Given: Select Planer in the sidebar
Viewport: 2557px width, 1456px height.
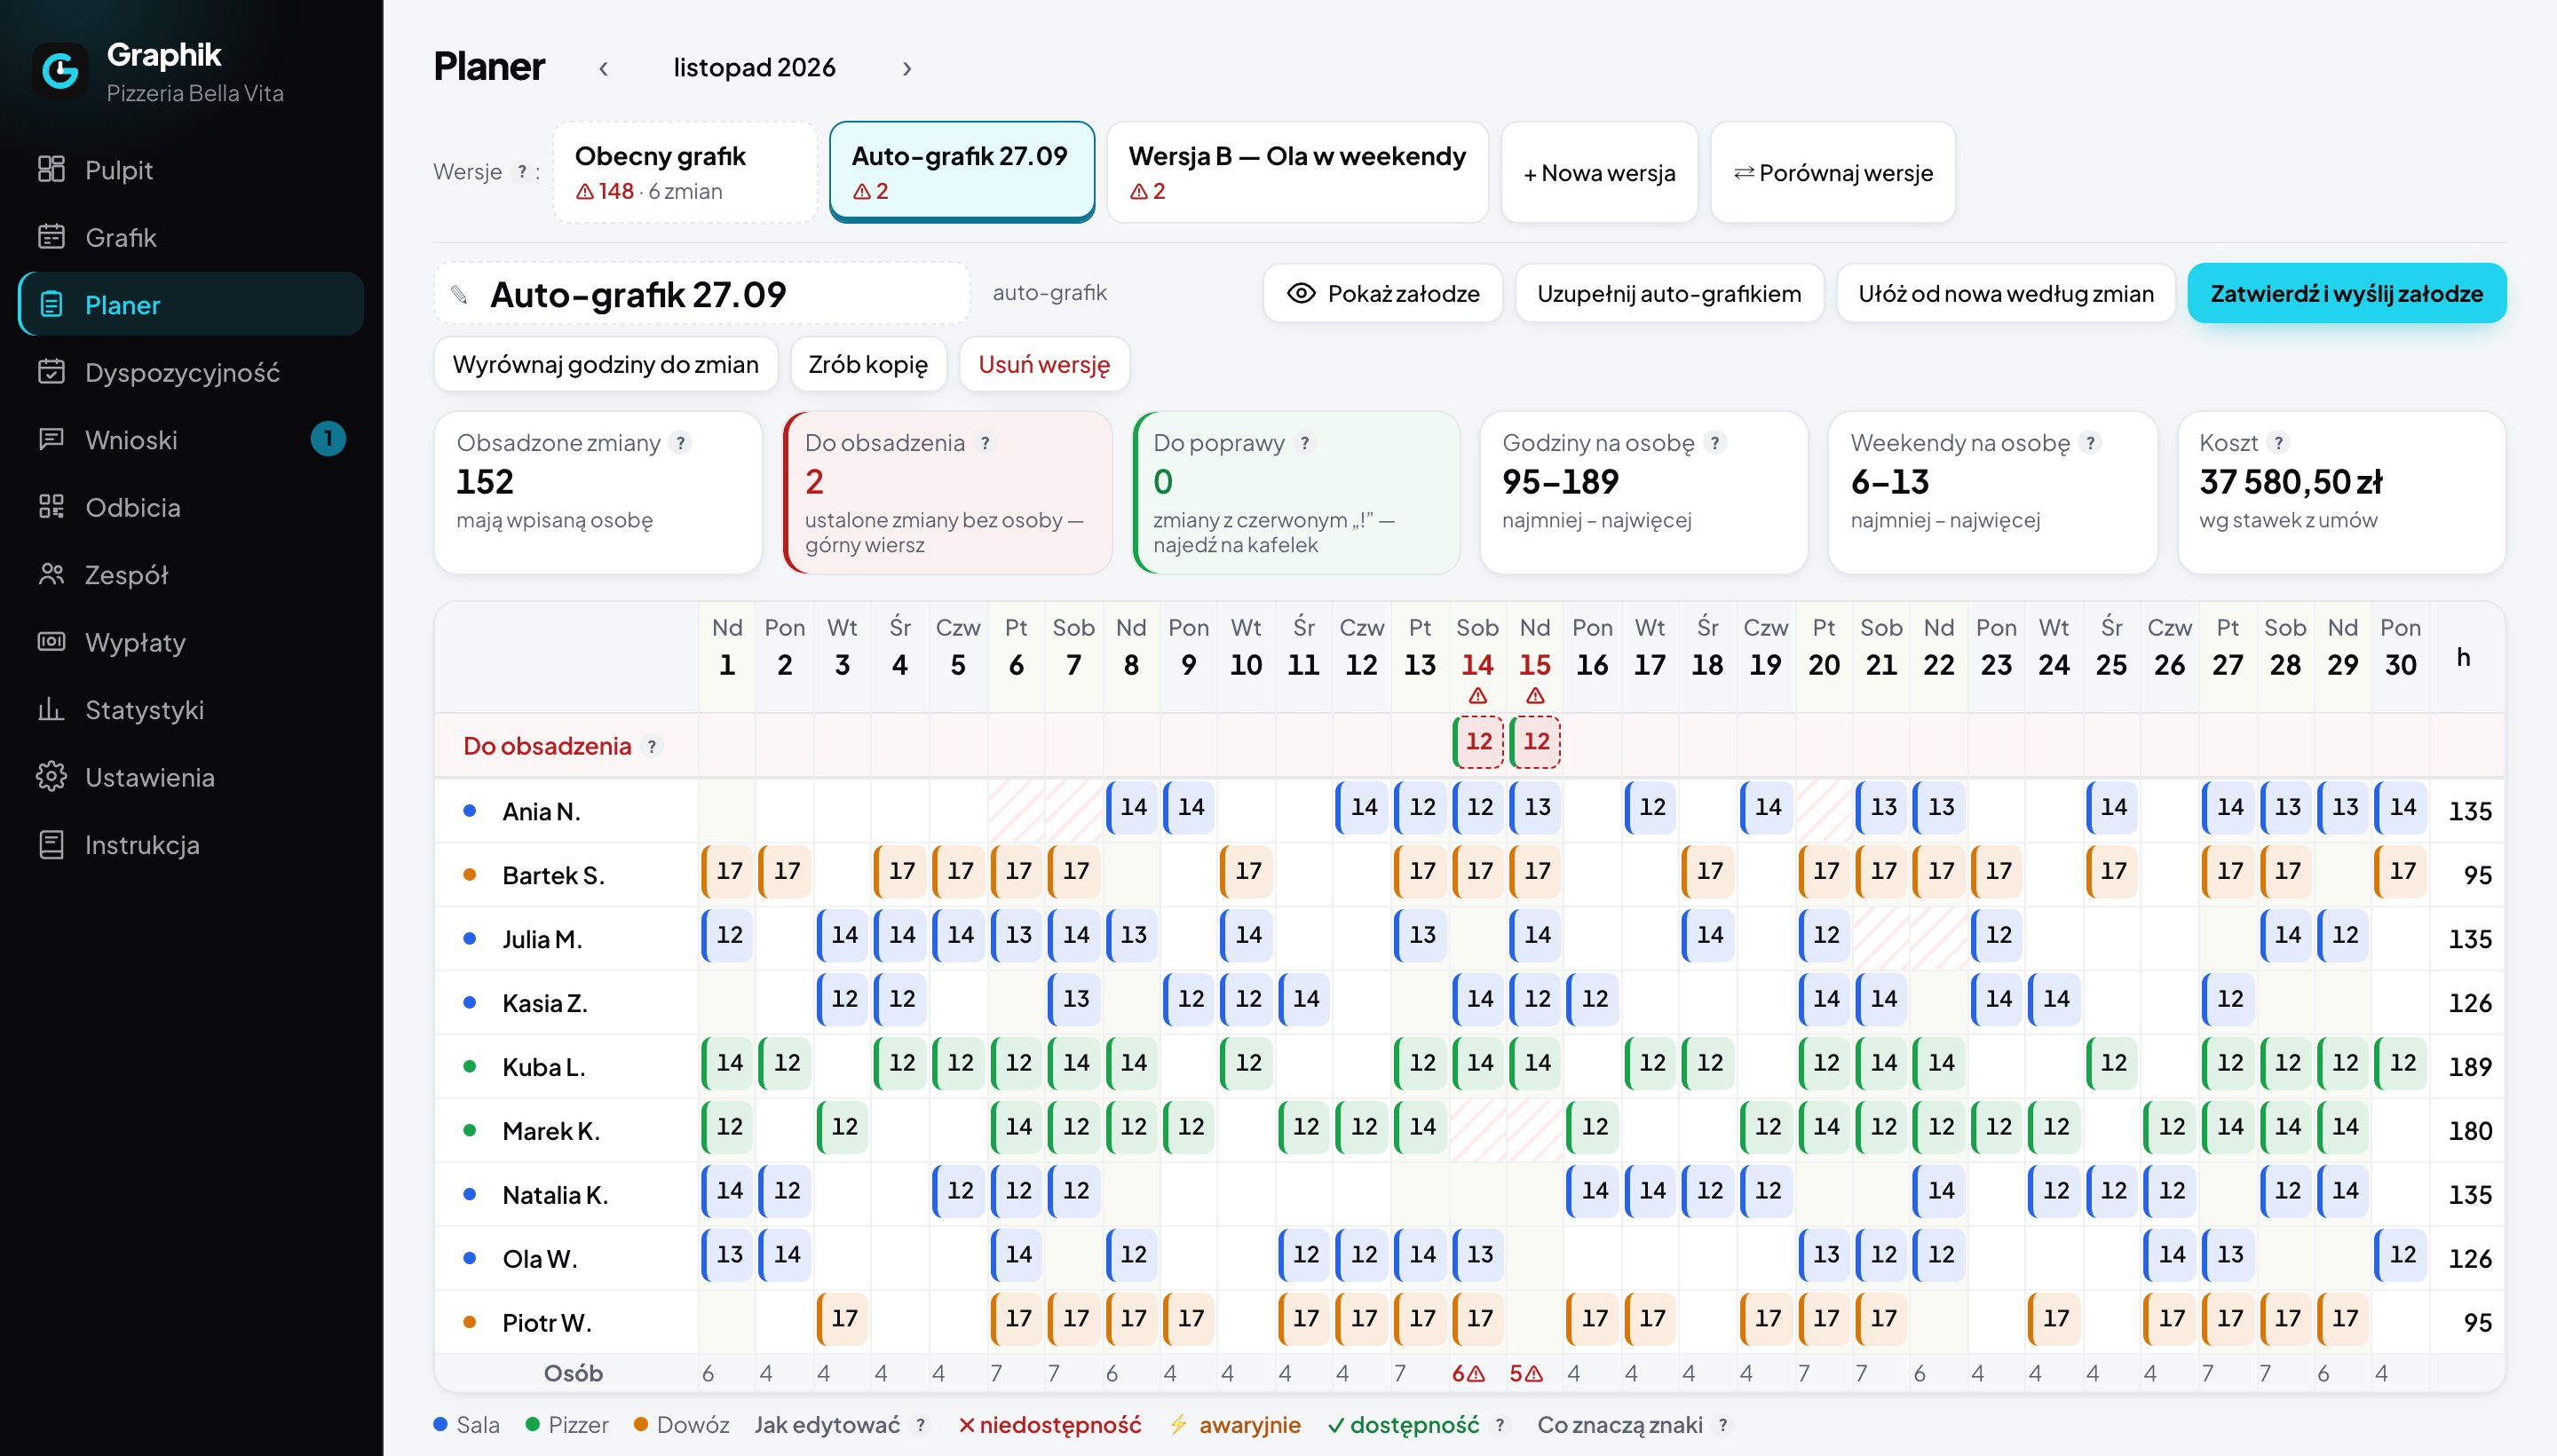Looking at the screenshot, I should pyautogui.click(x=190, y=304).
